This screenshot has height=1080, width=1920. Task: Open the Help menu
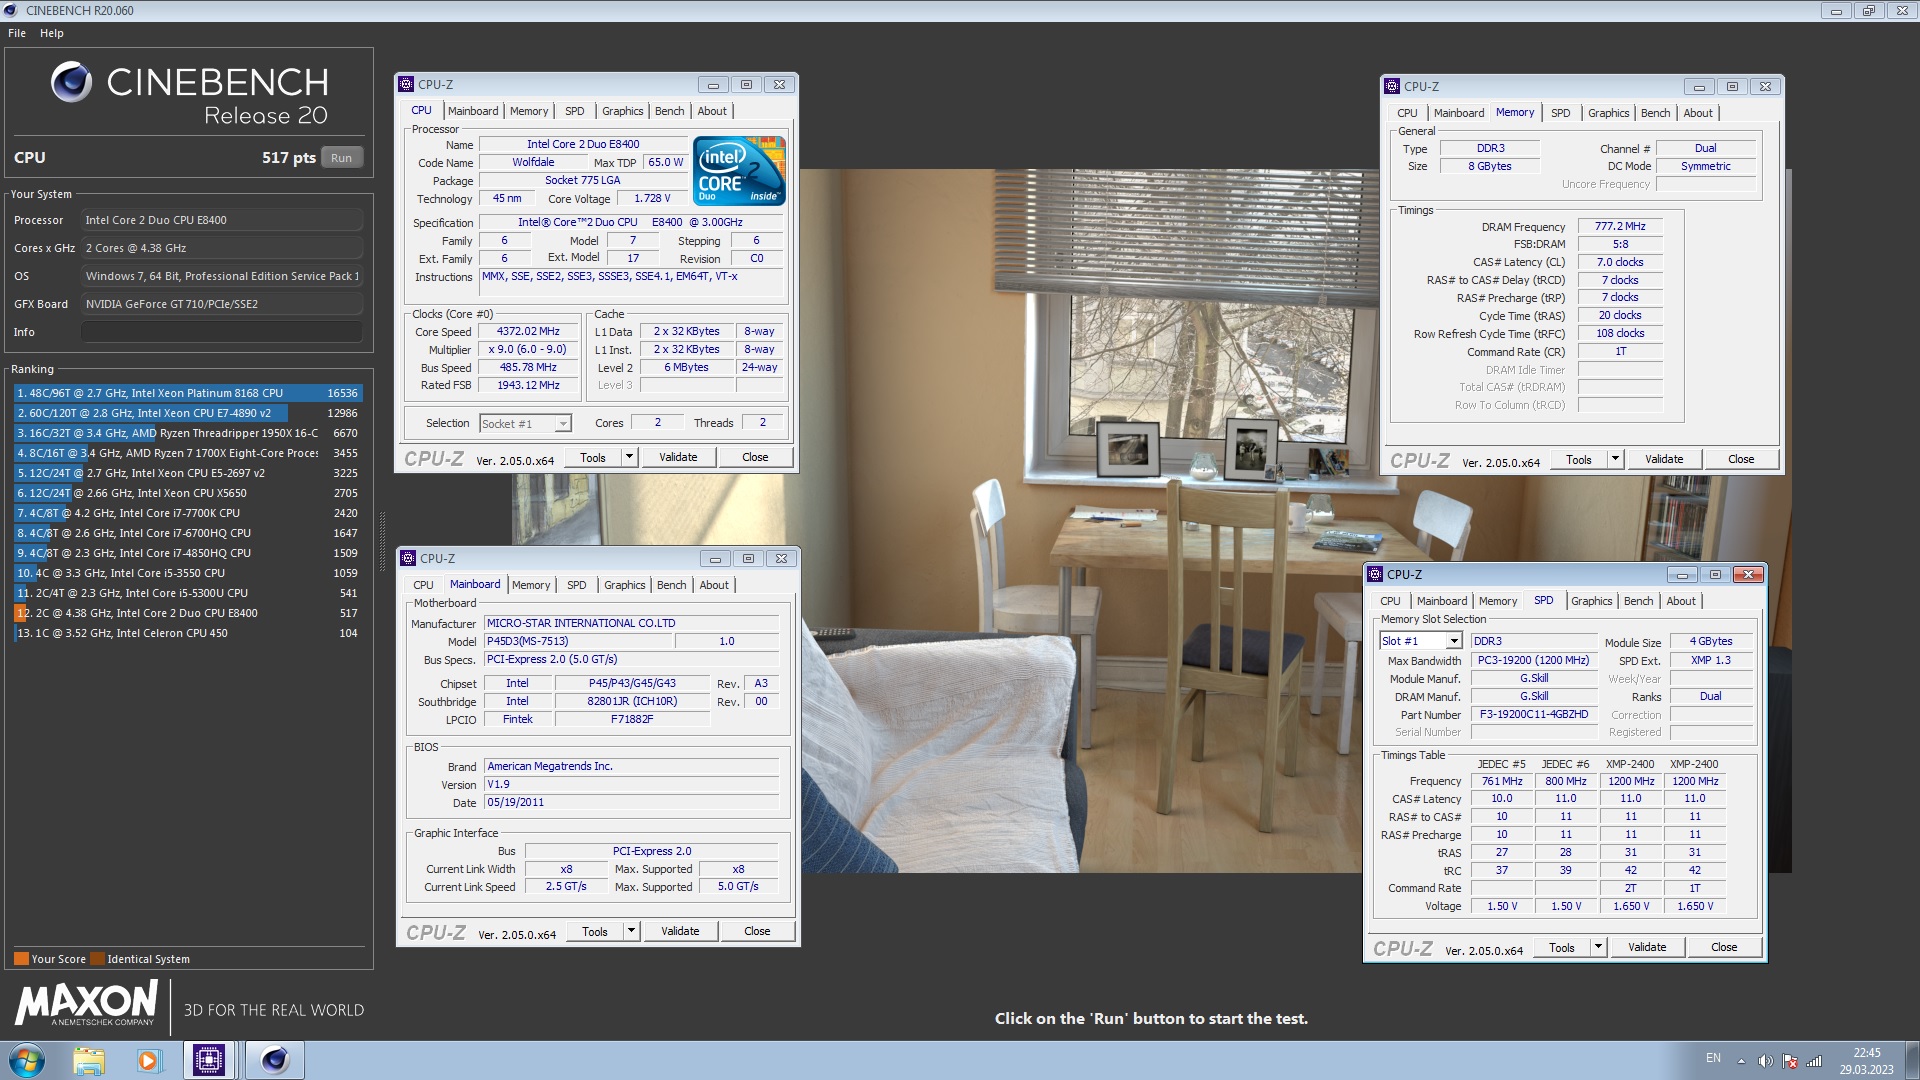click(x=52, y=33)
